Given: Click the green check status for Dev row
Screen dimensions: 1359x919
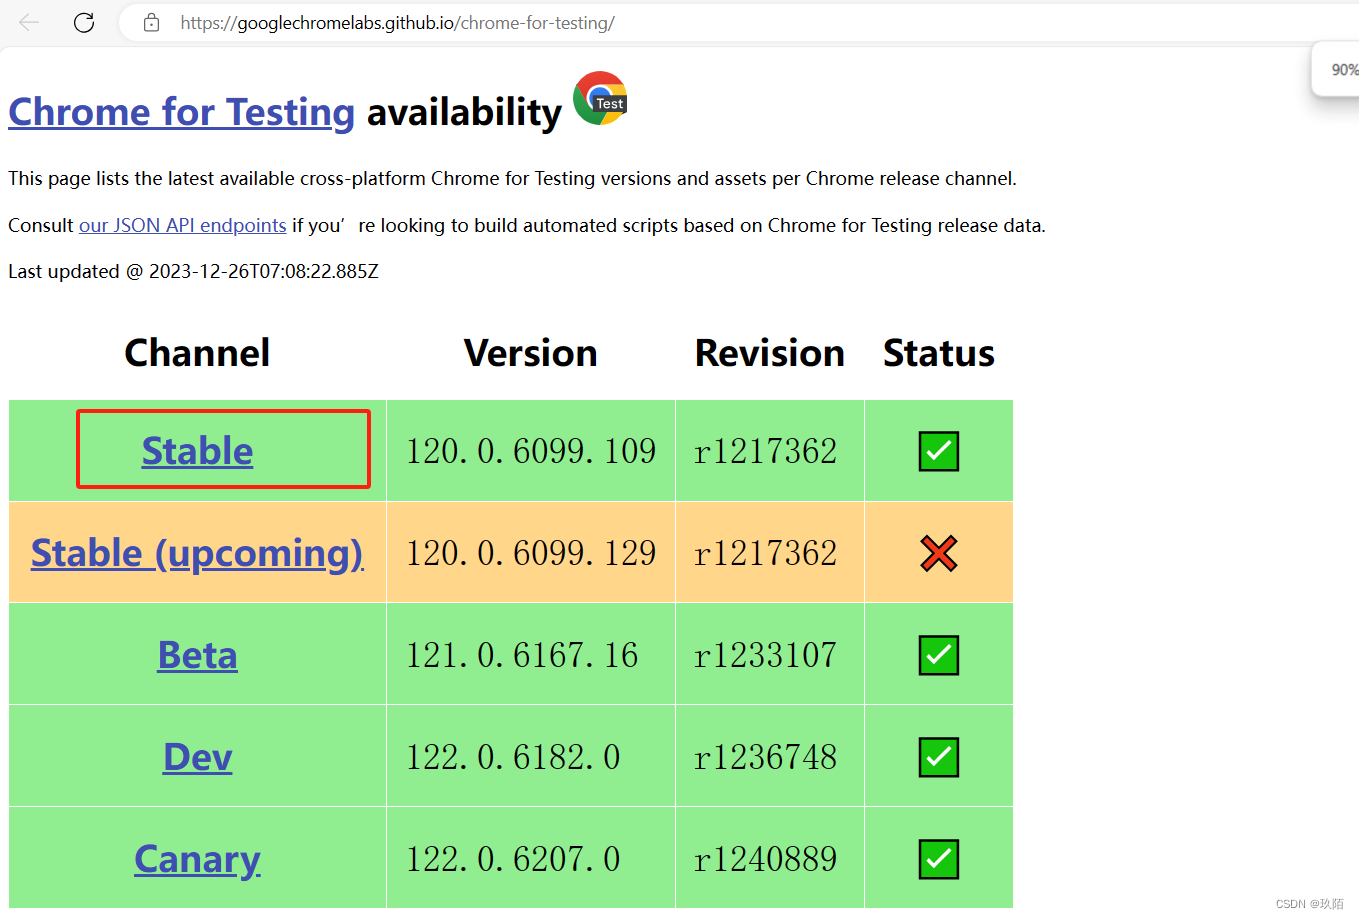Looking at the screenshot, I should (x=939, y=757).
